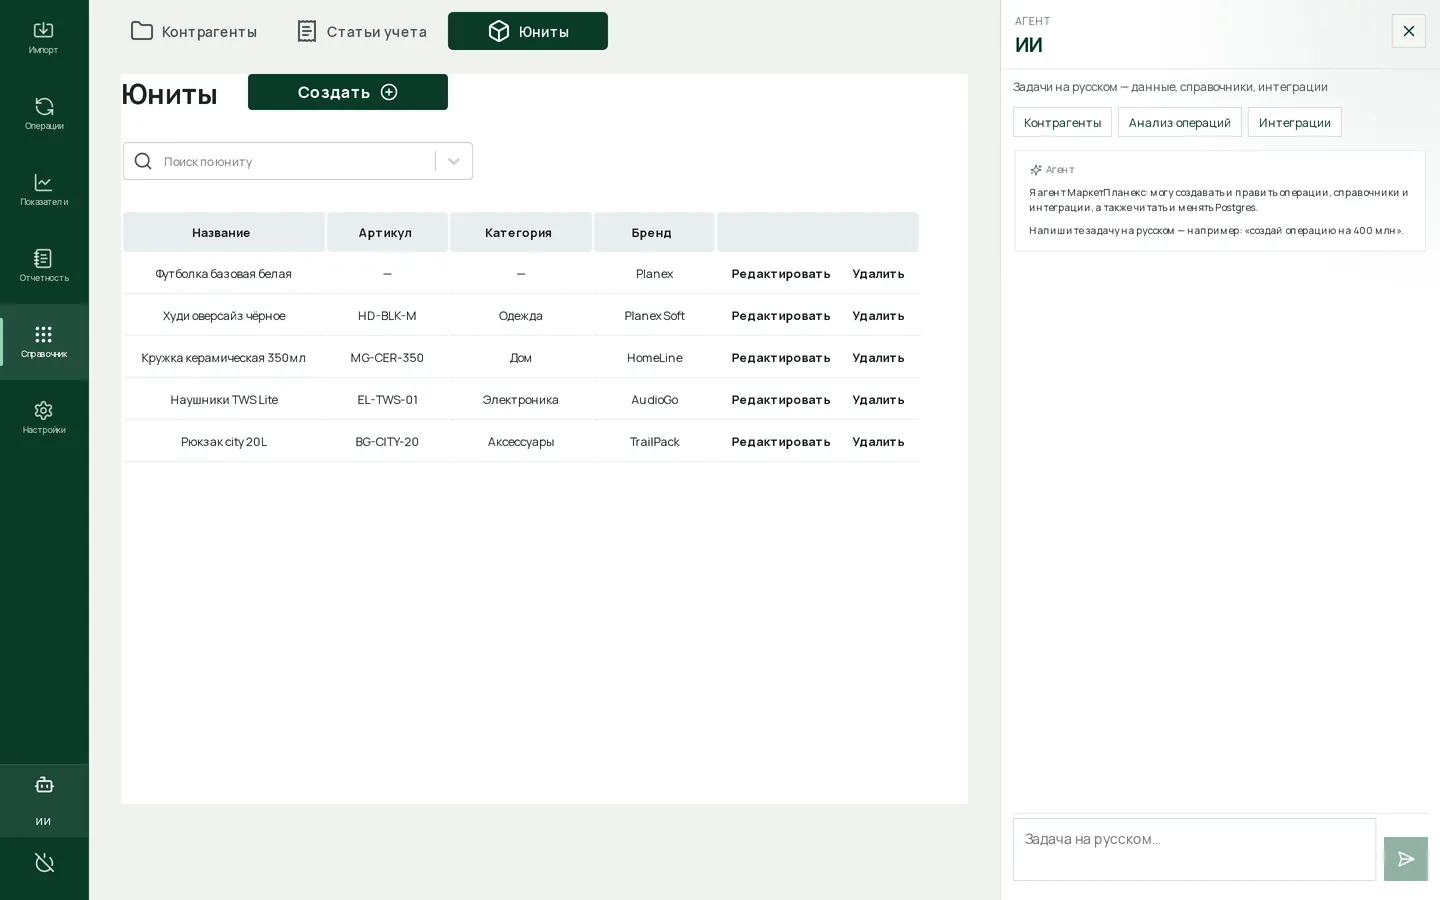
Task: Create a new unit with Создать
Action: point(348,92)
